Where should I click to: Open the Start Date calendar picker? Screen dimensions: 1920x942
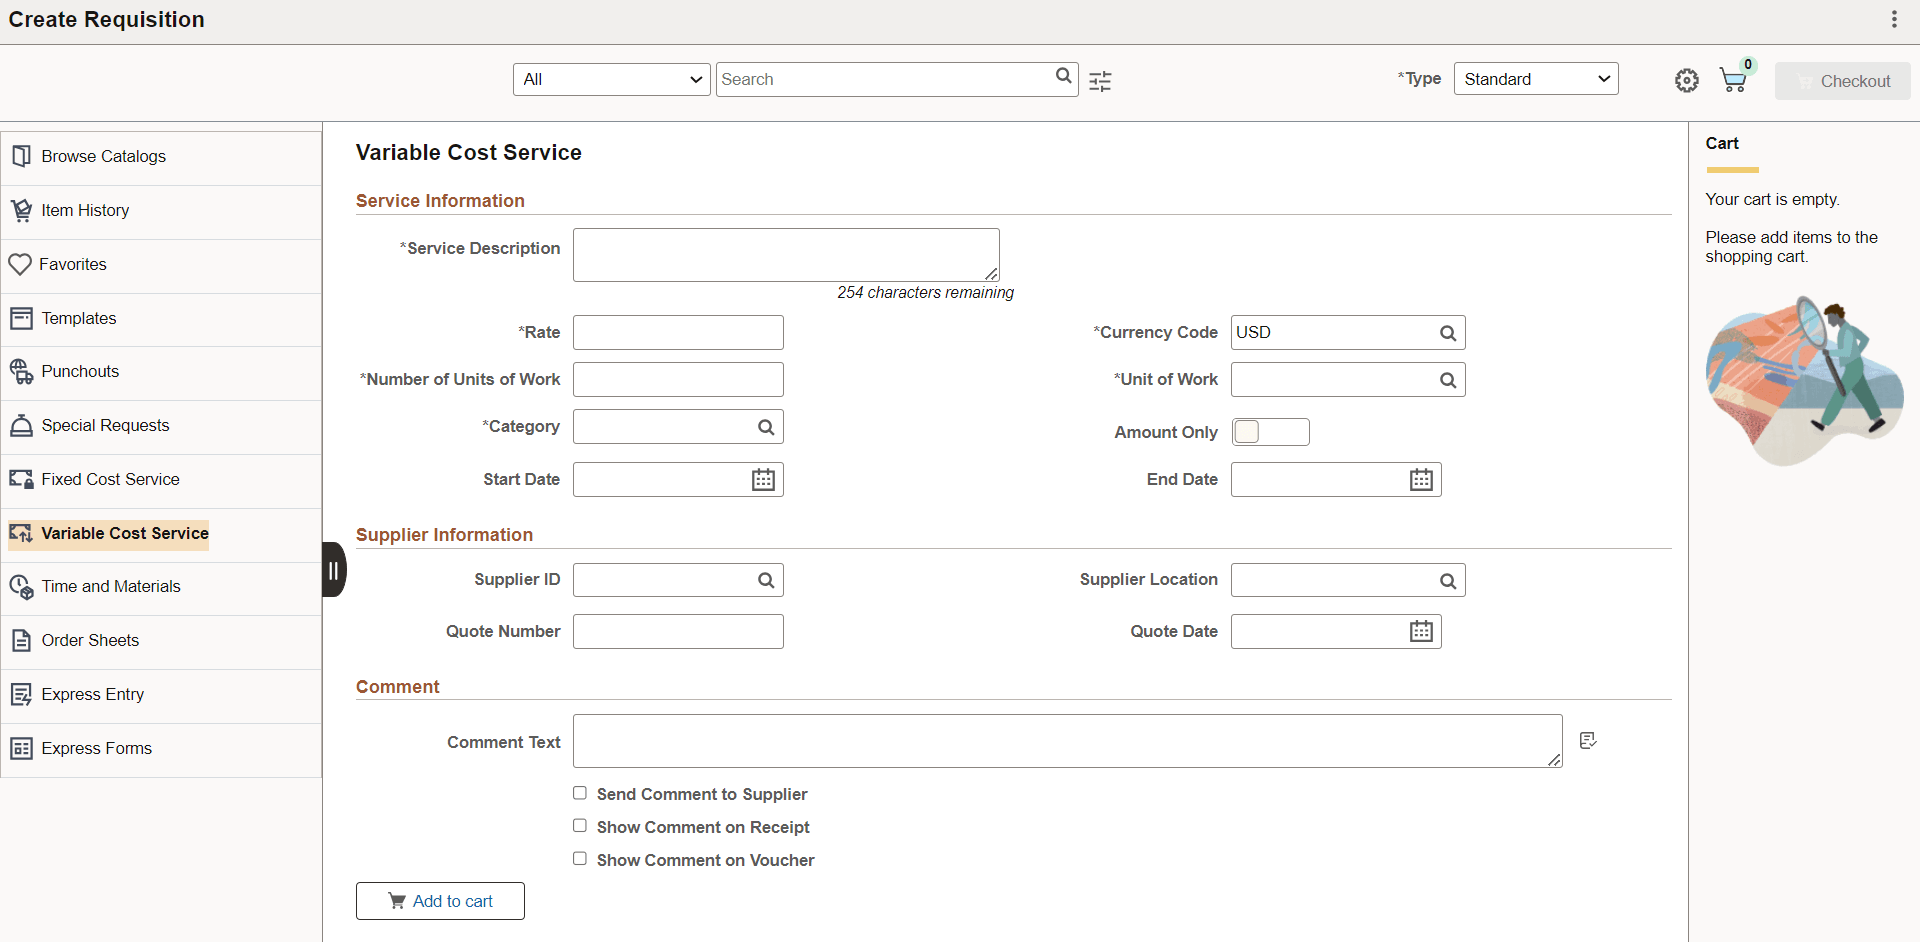click(763, 479)
